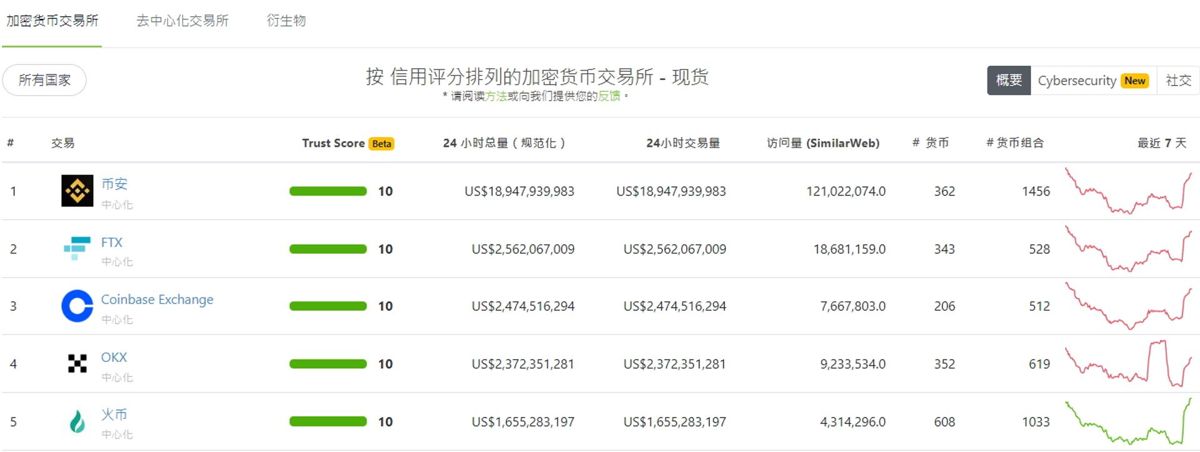This screenshot has height=452, width=1200.
Task: Click the visit count 9,233,534.0
Action: point(853,364)
